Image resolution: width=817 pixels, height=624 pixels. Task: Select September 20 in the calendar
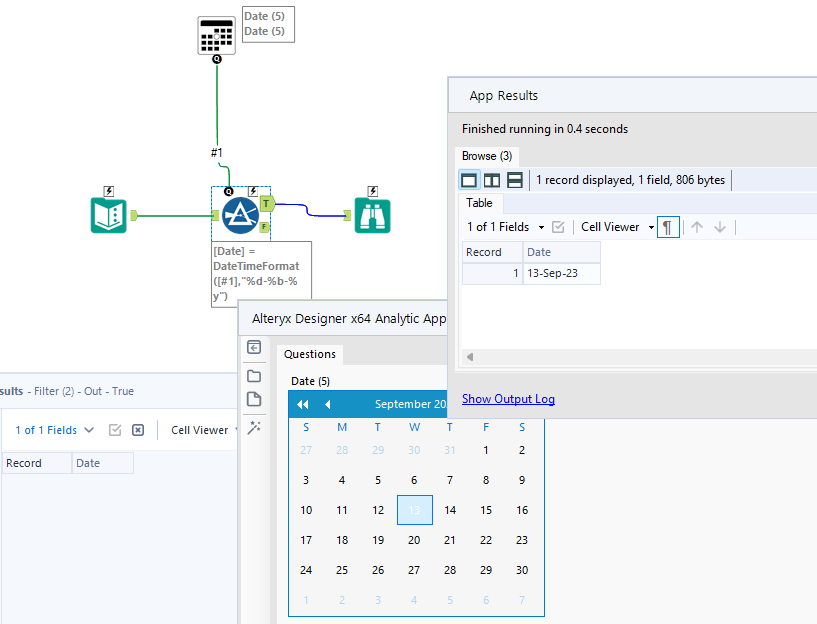pos(414,540)
